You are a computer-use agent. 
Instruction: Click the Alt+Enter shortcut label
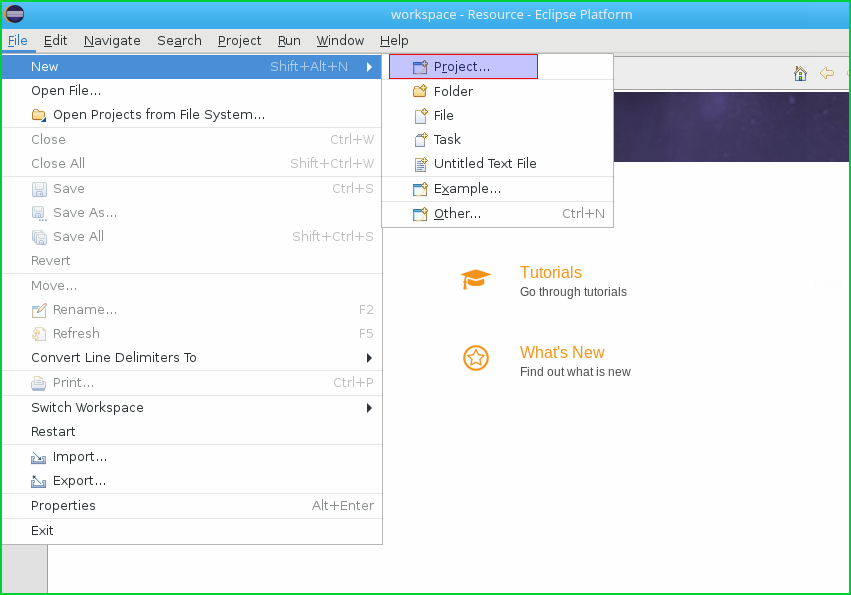pyautogui.click(x=342, y=506)
